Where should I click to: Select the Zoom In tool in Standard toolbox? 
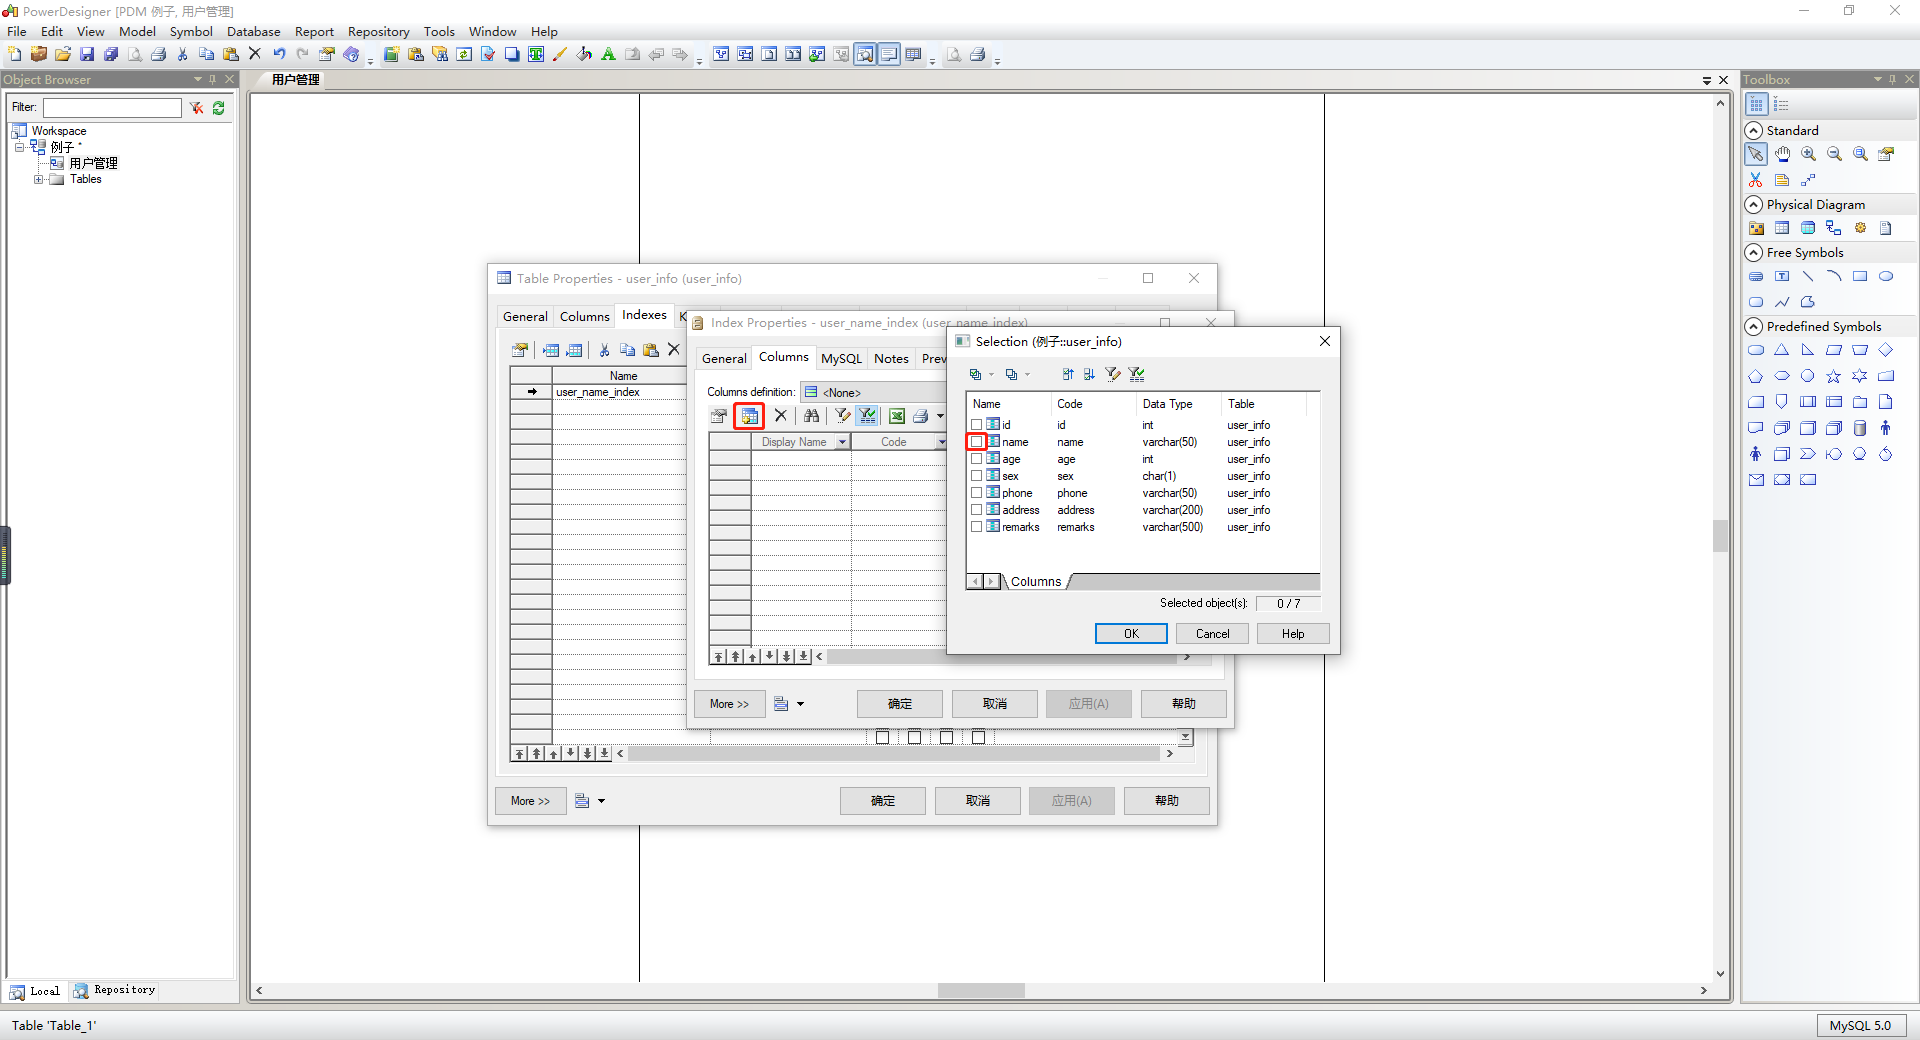(x=1807, y=154)
